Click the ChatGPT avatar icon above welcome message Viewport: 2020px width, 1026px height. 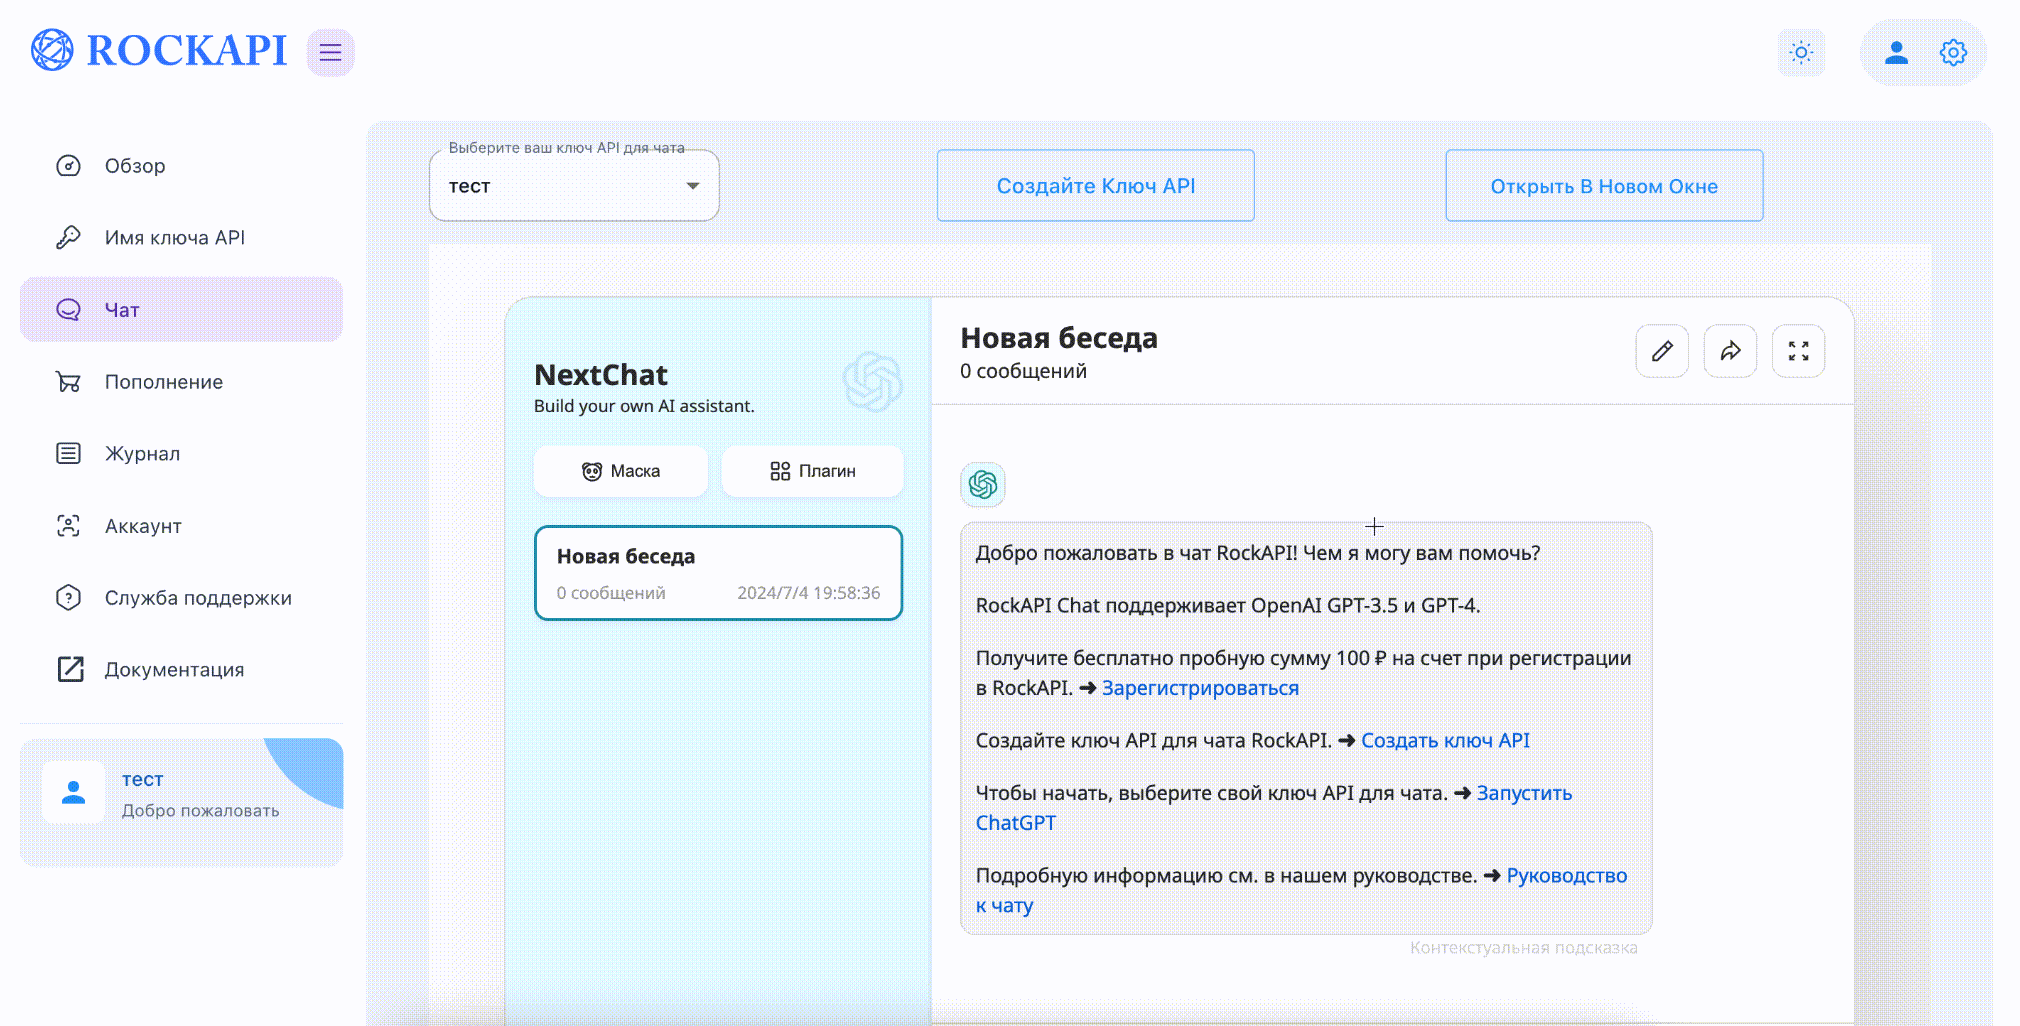tap(983, 485)
